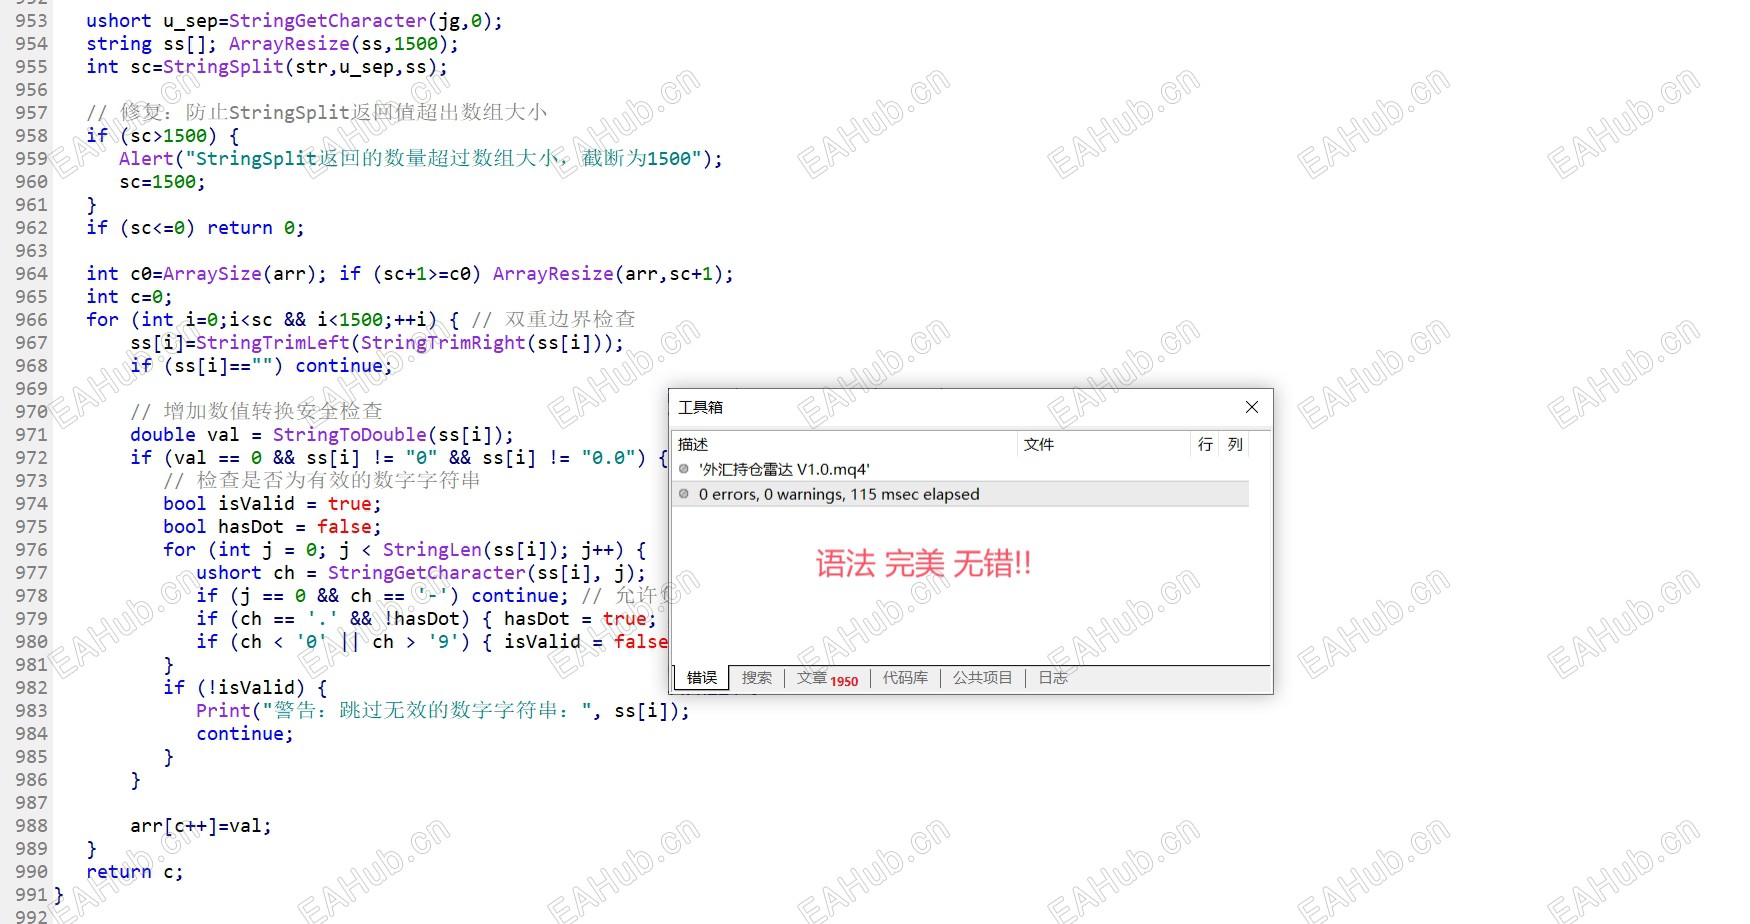Close the 工具箱 toolbox window
Image resolution: width=1750 pixels, height=924 pixels.
[x=1251, y=407]
